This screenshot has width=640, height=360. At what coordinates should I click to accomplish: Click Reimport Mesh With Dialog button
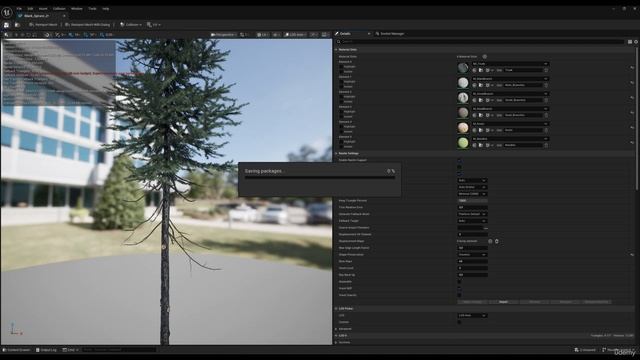tap(87, 25)
